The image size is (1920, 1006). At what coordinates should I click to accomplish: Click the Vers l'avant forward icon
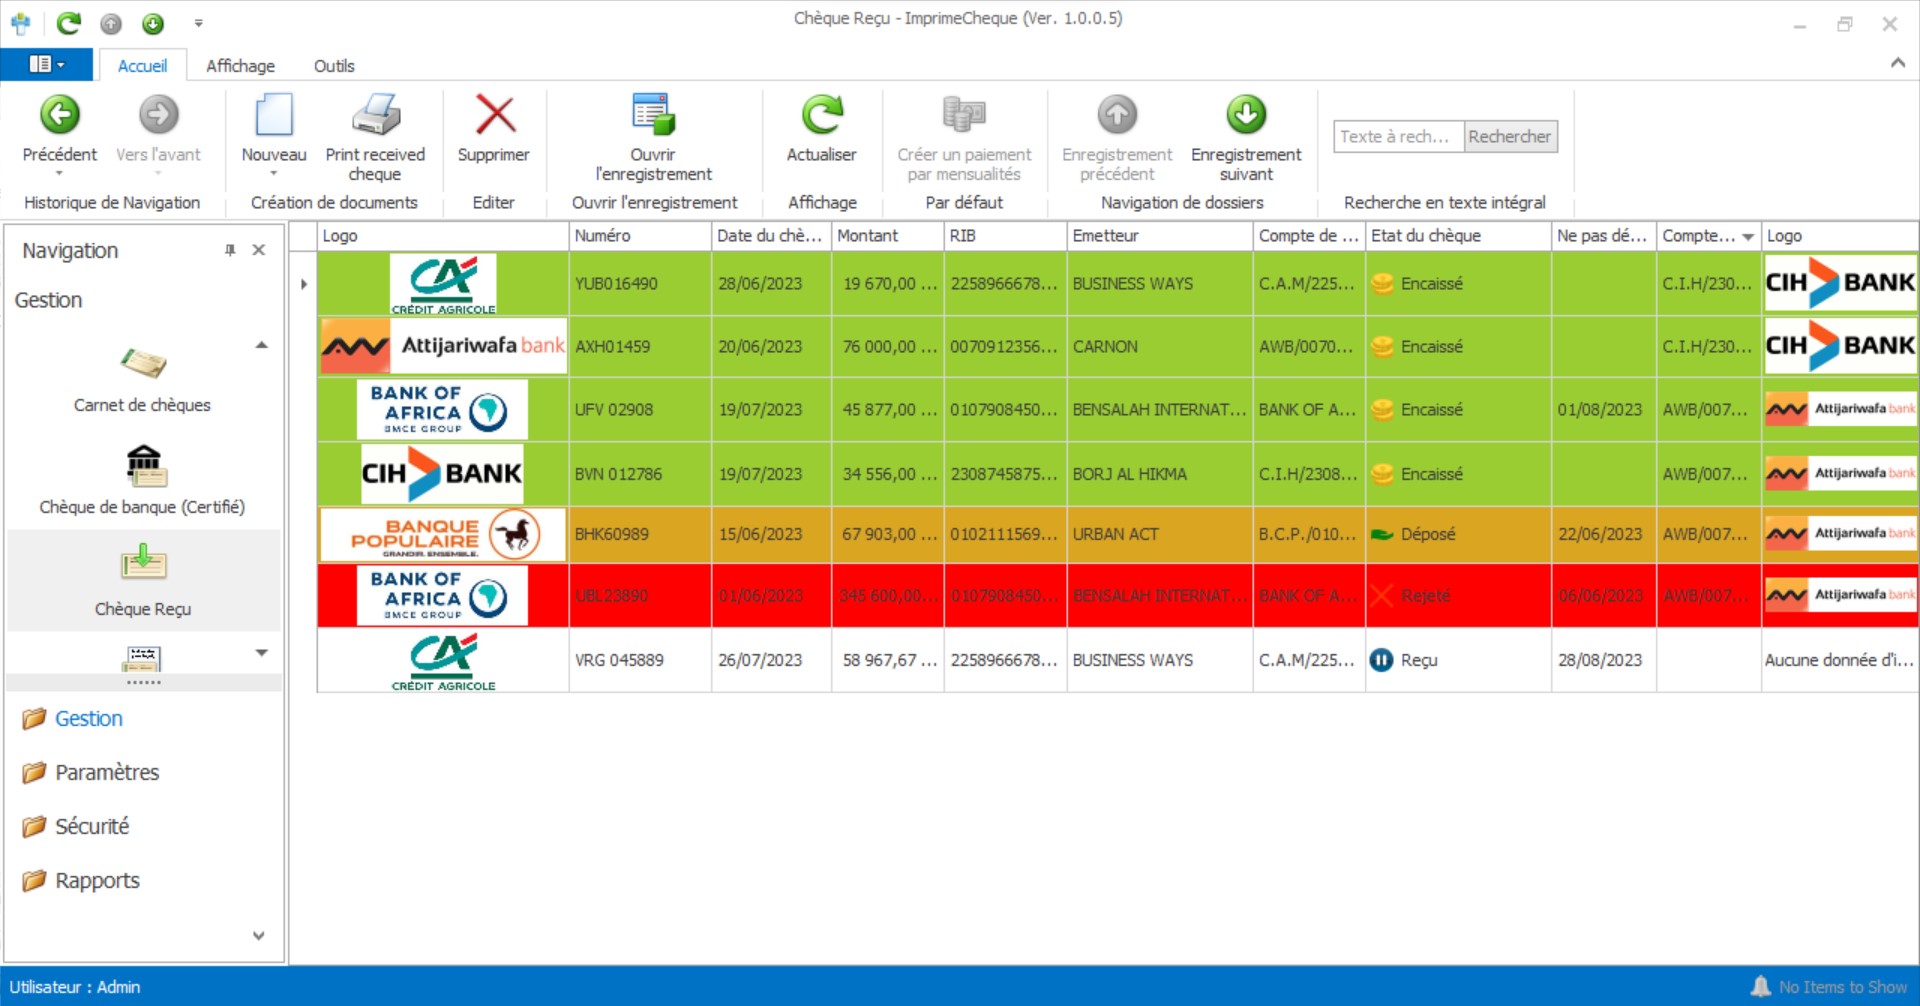click(158, 115)
